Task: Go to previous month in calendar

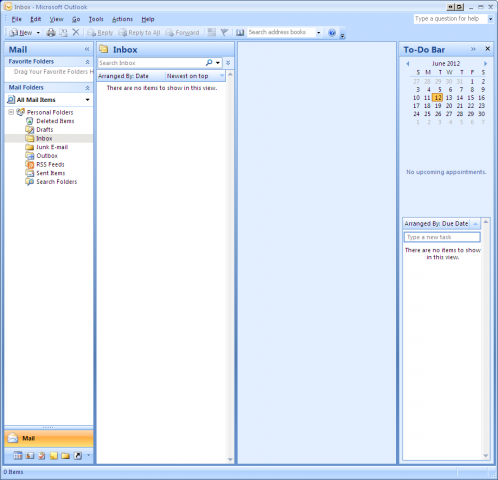Action: click(x=408, y=64)
